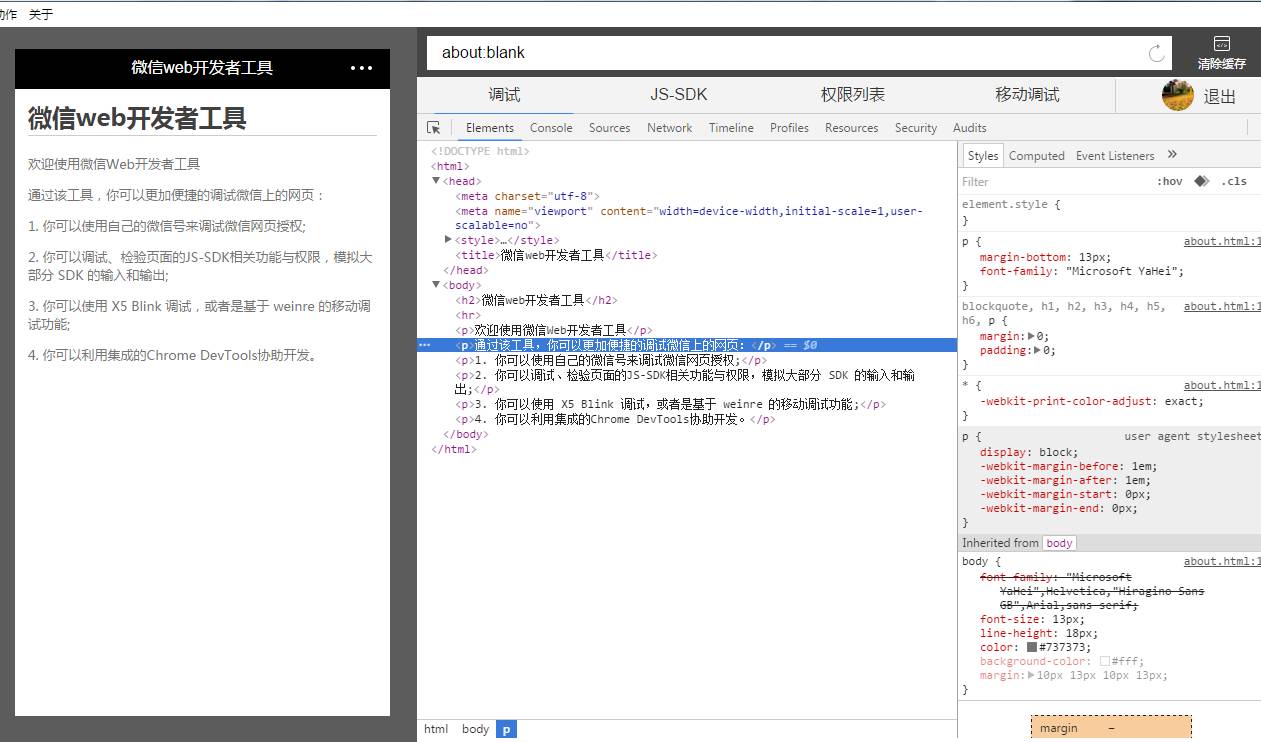Image resolution: width=1261 pixels, height=742 pixels.
Task: Toggle the .cls class editor
Action: 1234,182
